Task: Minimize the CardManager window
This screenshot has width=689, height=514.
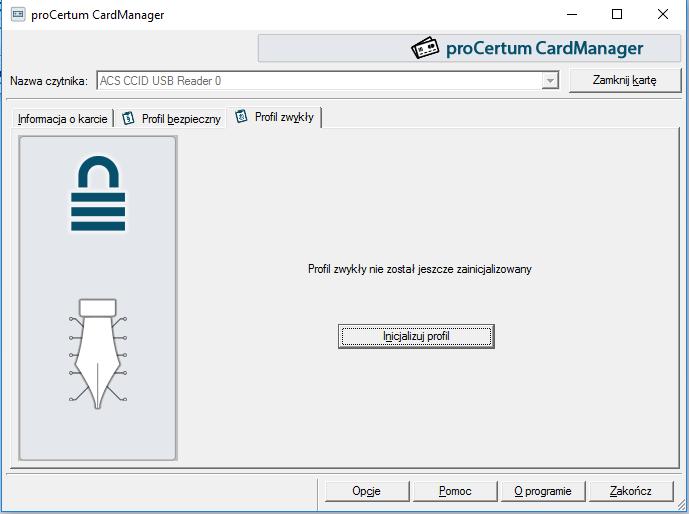Action: 572,14
